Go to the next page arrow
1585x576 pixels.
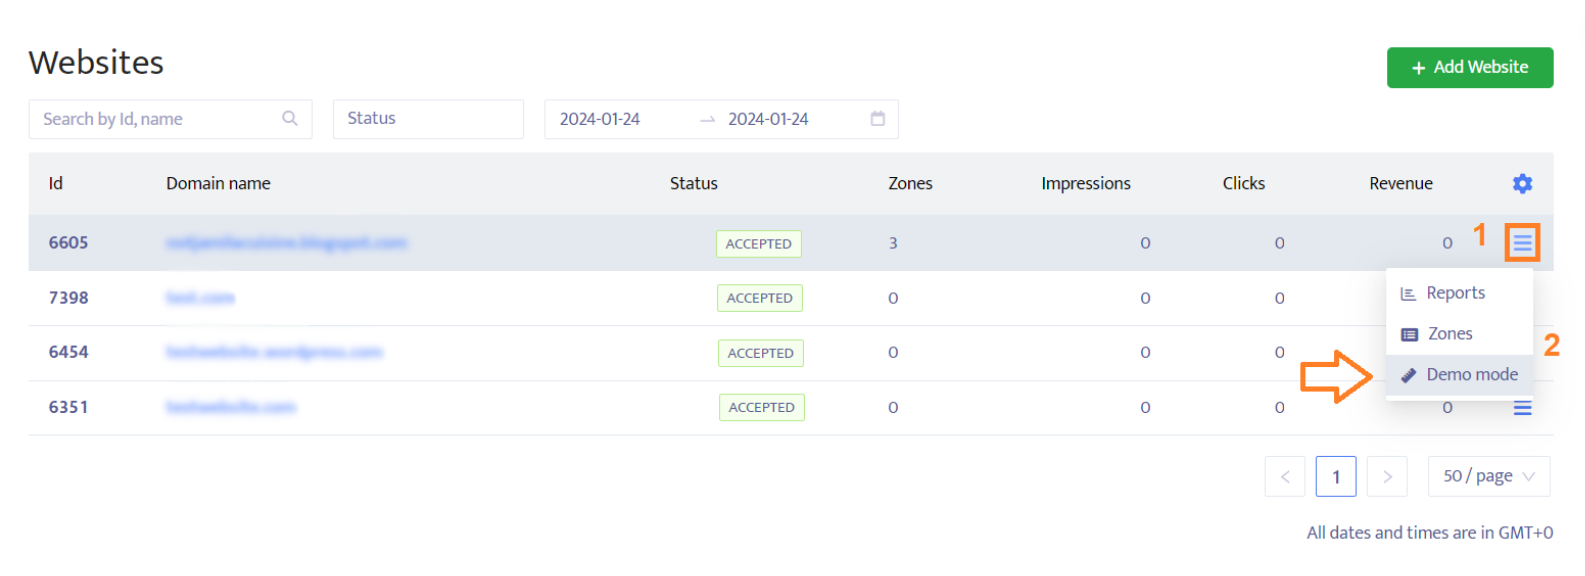pos(1387,477)
